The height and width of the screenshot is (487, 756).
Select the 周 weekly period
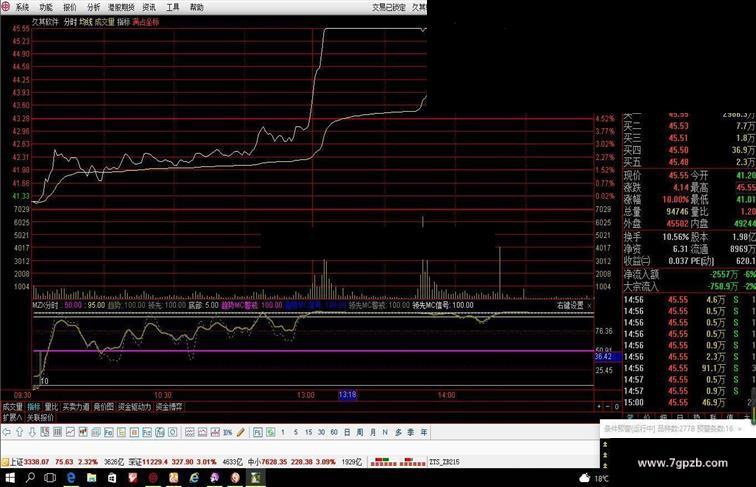click(x=360, y=432)
